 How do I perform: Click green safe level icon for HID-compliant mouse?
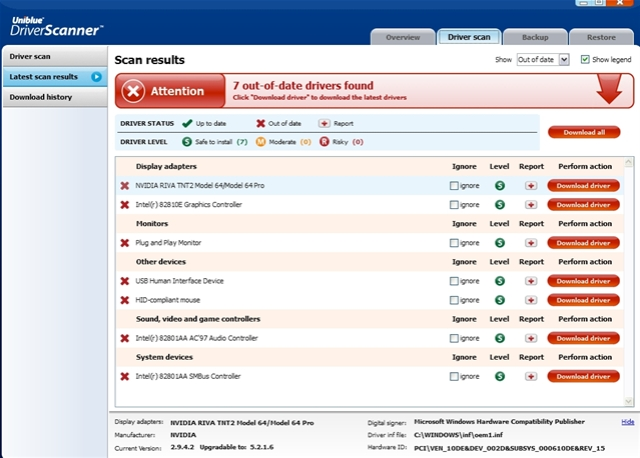(x=500, y=300)
